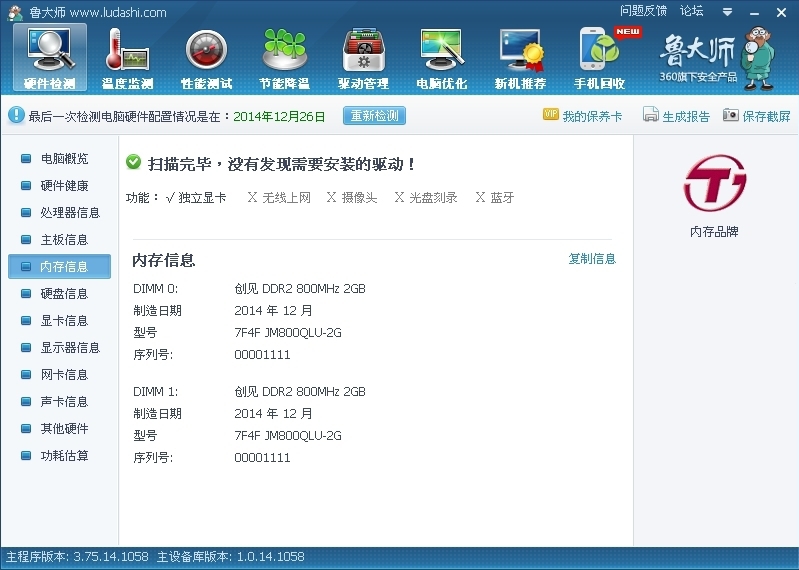799x570 pixels.
Task: Open 问题反馈 feedback link
Action: pos(643,11)
